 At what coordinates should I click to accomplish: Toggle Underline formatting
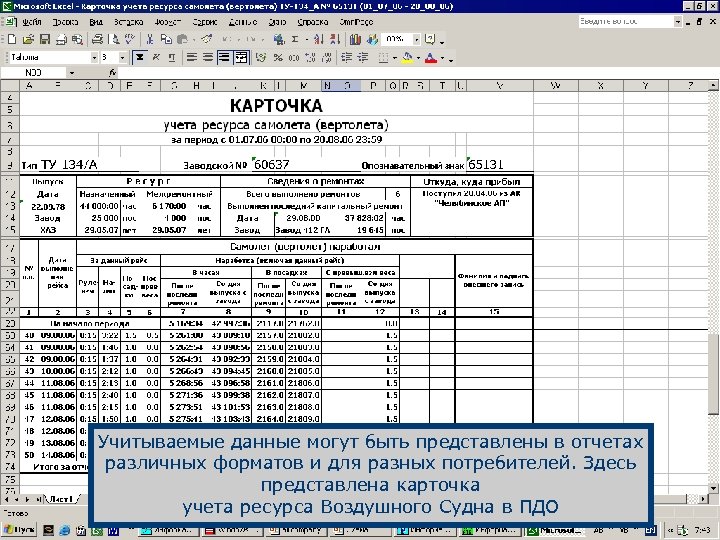click(172, 58)
